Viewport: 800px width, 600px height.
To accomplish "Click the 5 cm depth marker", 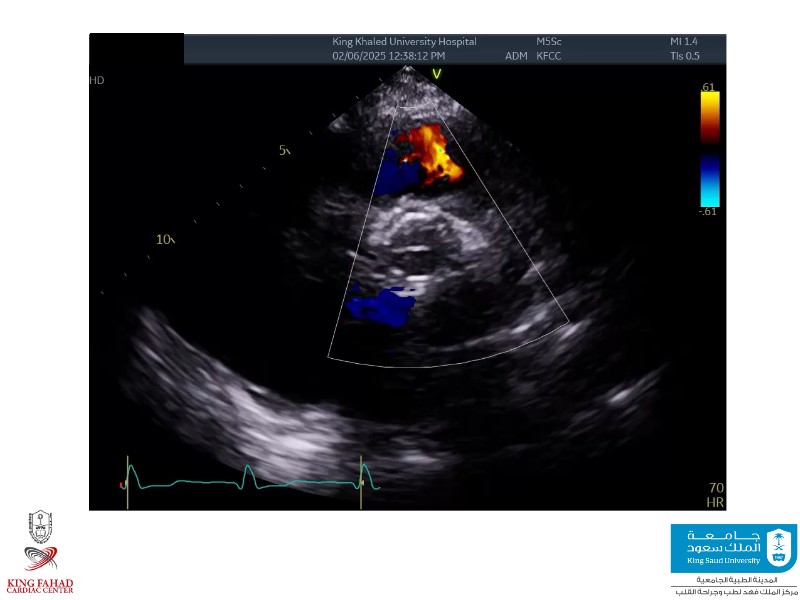I will [x=284, y=150].
